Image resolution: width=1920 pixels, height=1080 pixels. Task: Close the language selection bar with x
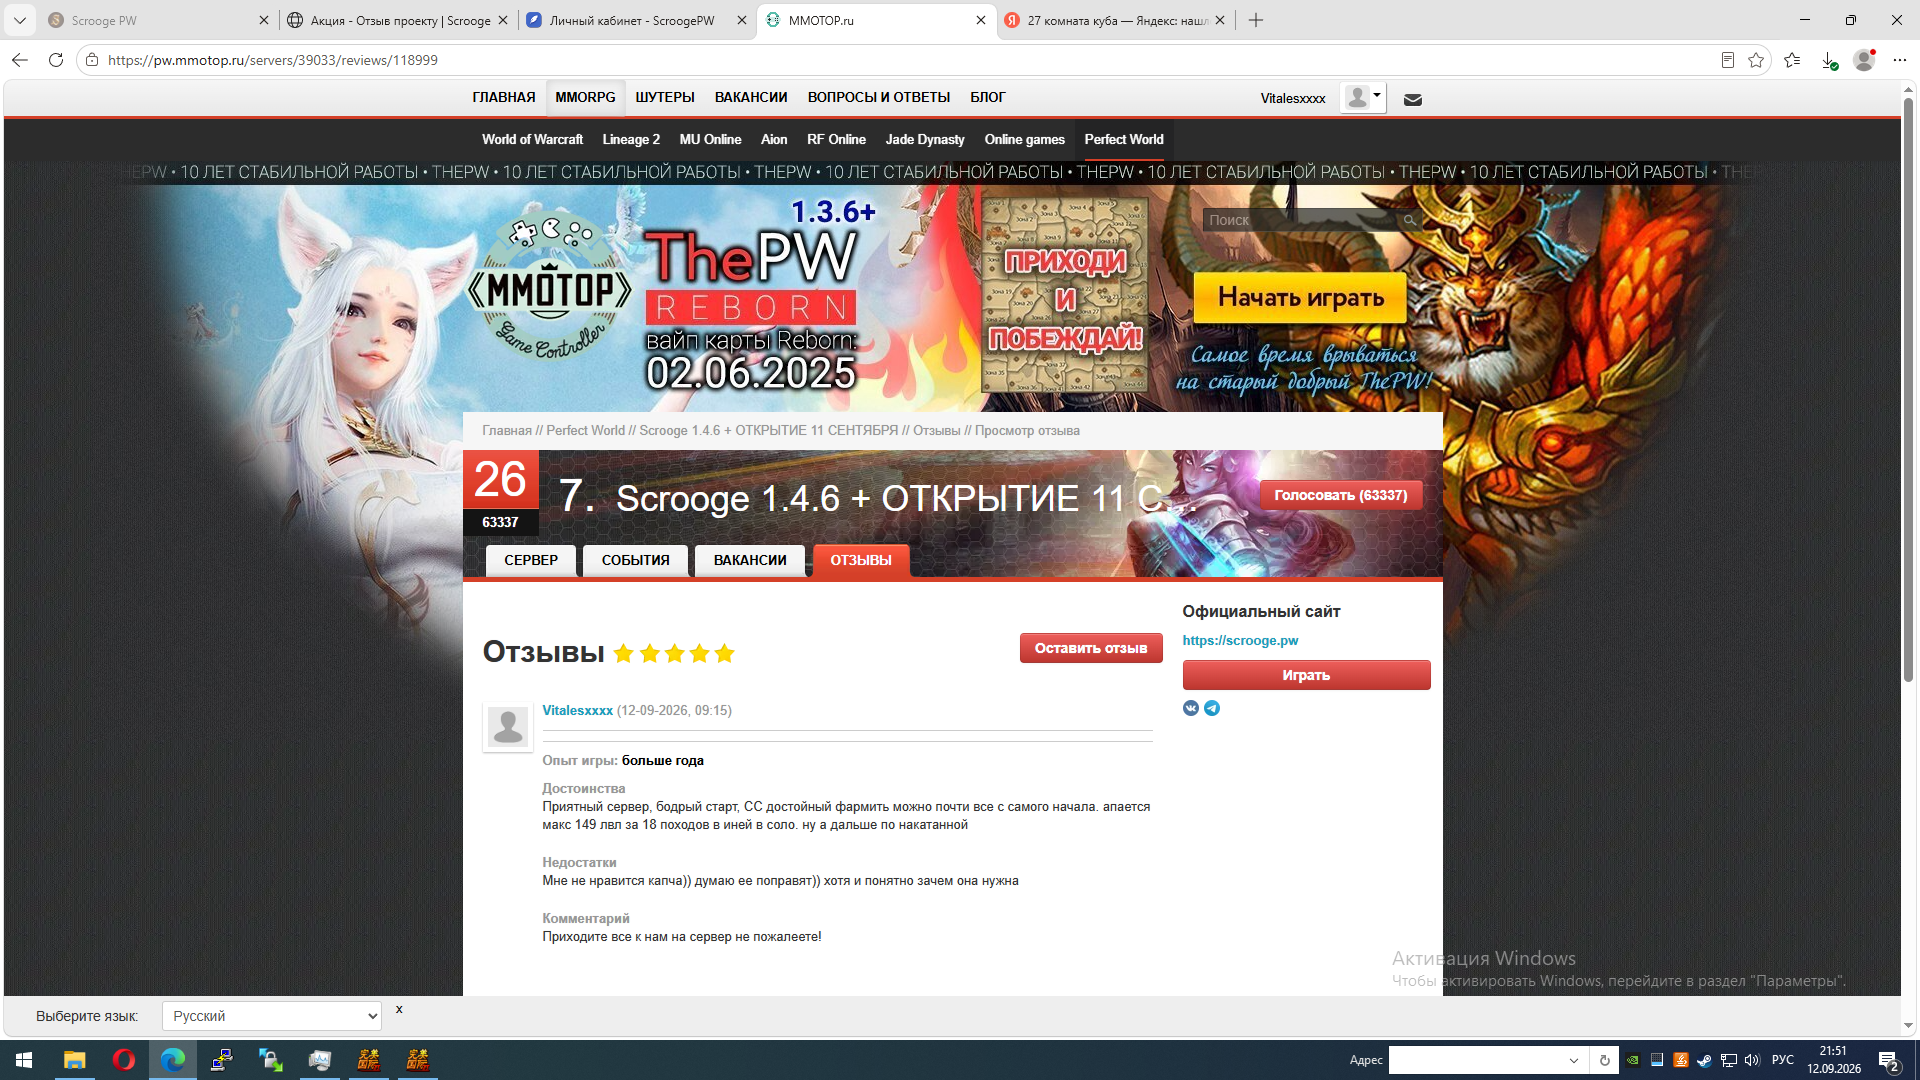[399, 1009]
